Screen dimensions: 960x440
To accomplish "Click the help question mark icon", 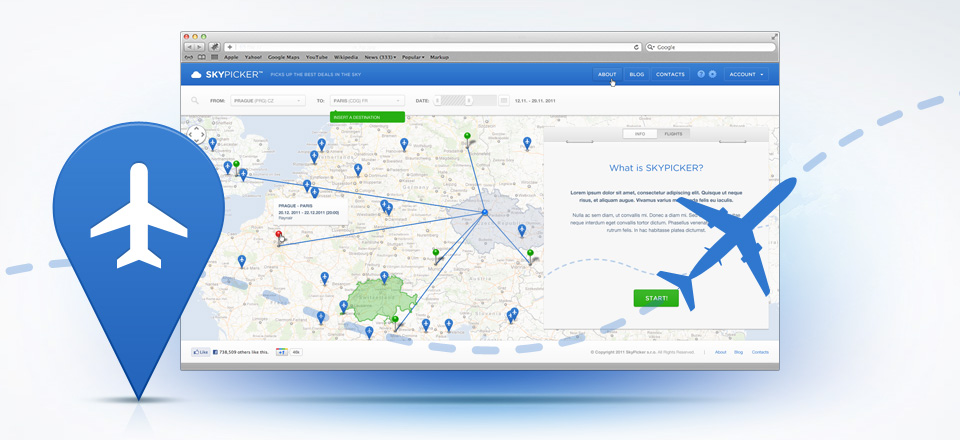I will click(701, 74).
